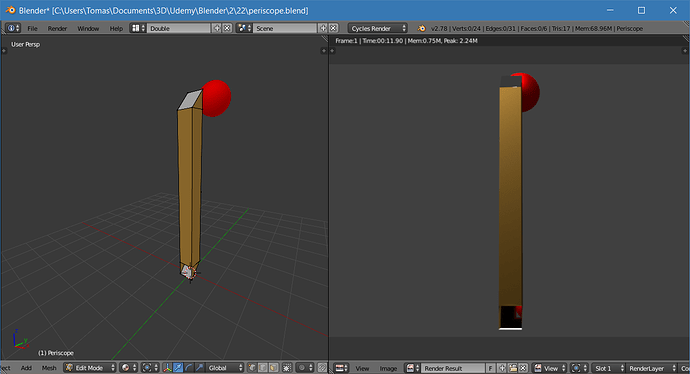Image resolution: width=690 pixels, height=374 pixels.
Task: Click the Render Result image name field
Action: coord(453,368)
